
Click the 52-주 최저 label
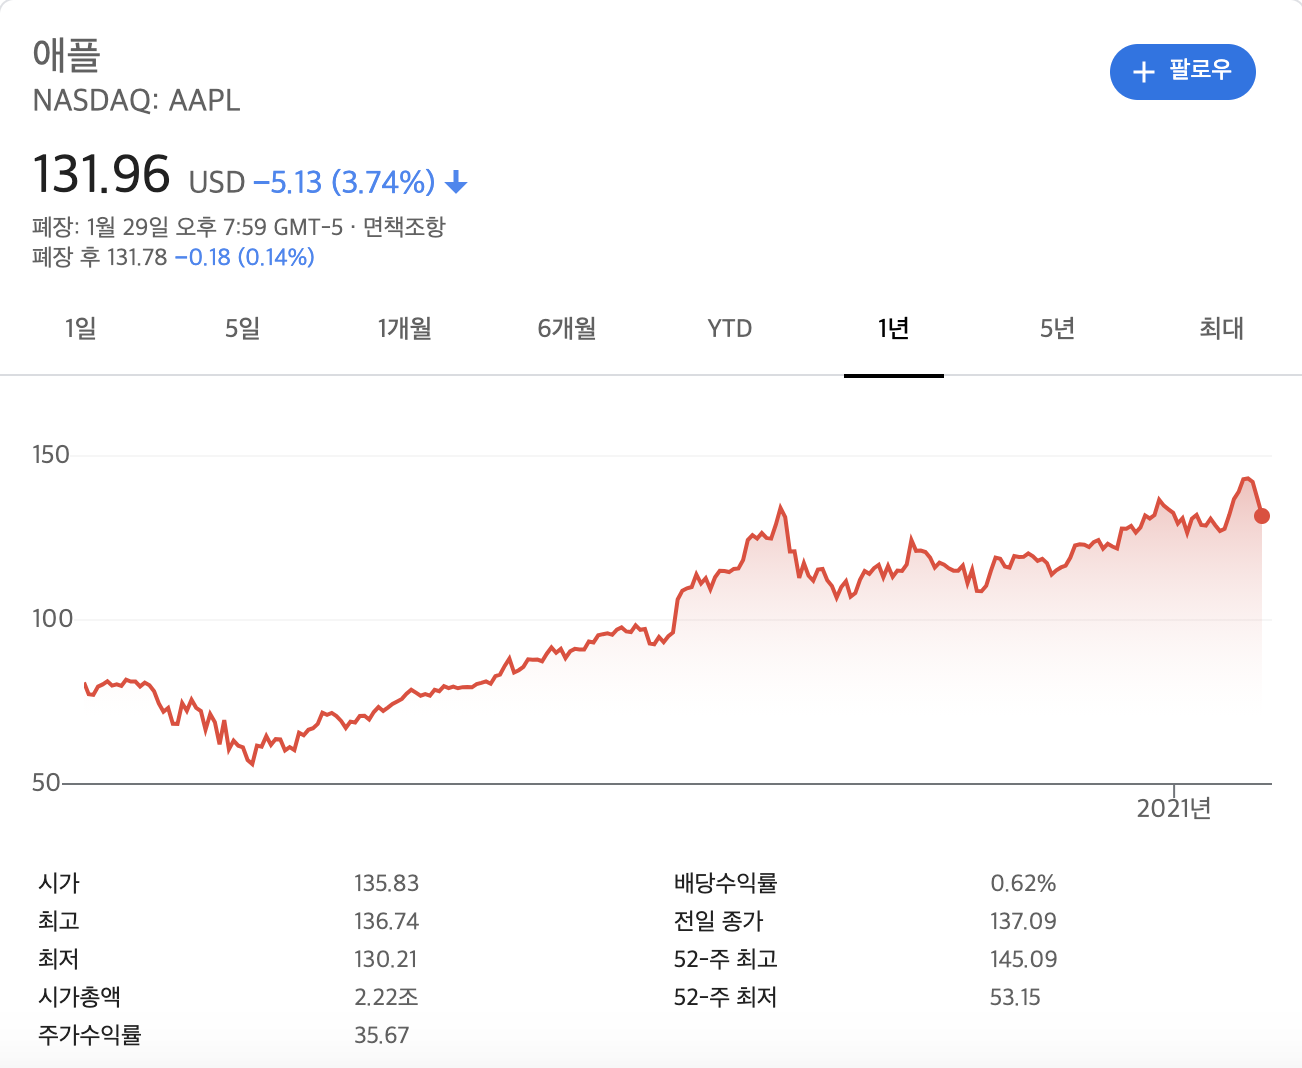coord(726,997)
